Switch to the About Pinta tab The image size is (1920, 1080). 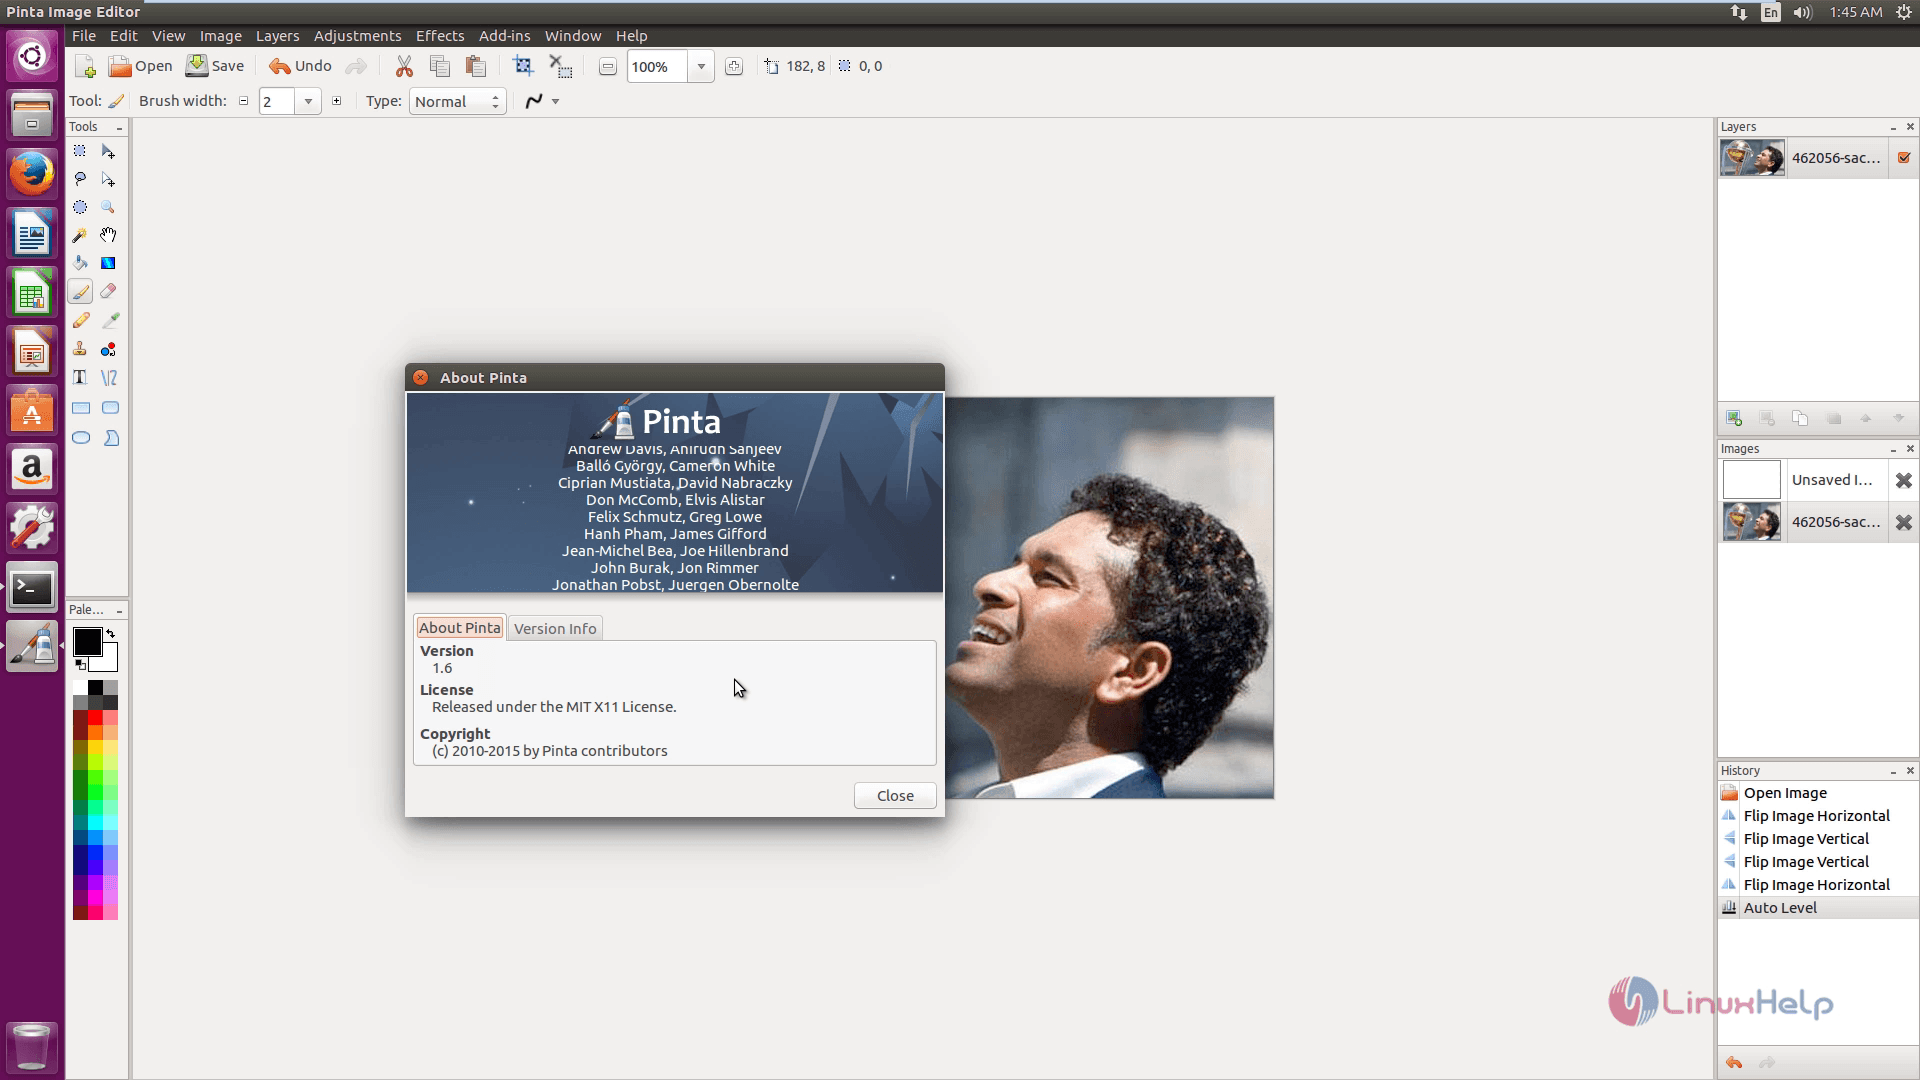[460, 627]
